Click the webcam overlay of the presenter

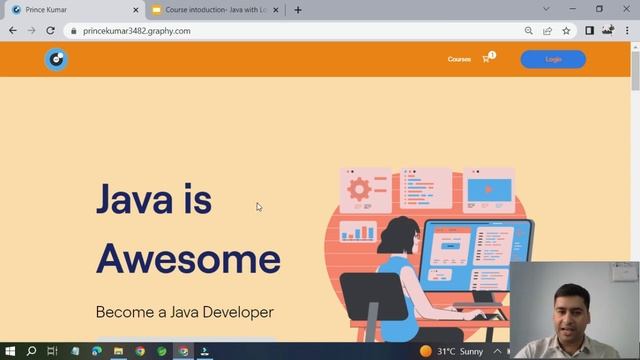click(x=574, y=310)
